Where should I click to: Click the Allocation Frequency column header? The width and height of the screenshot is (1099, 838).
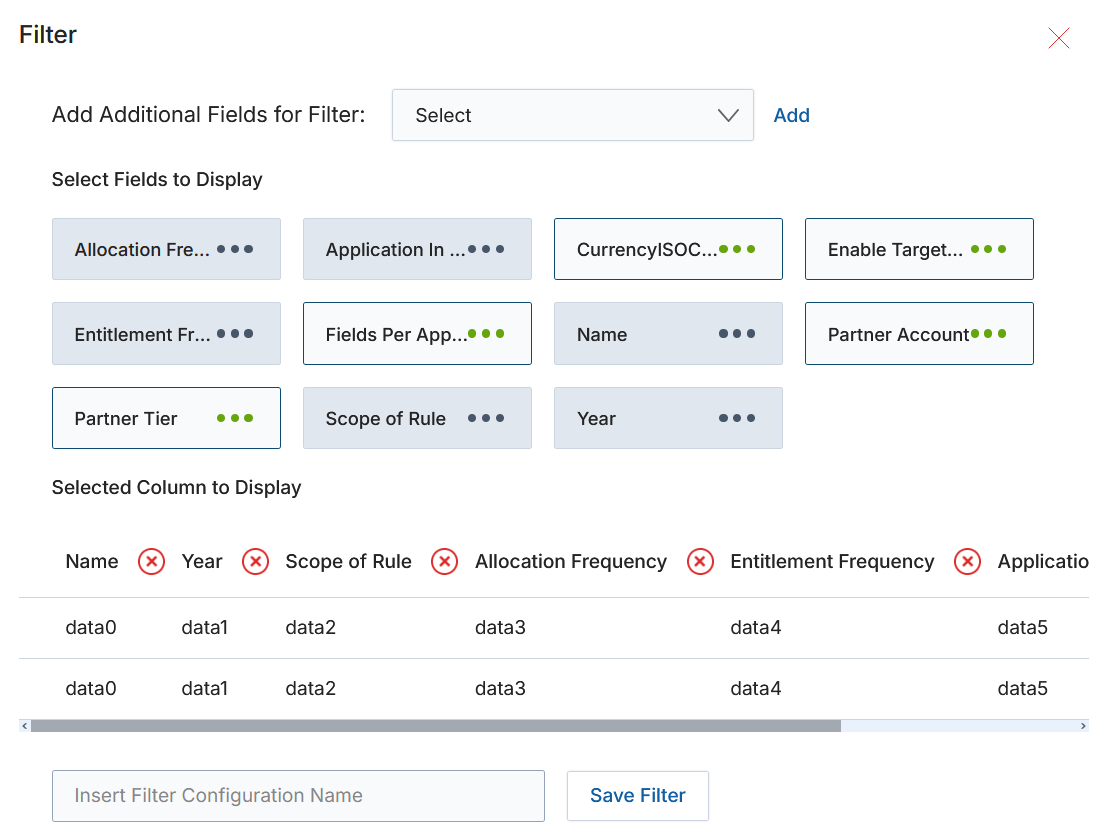point(571,562)
